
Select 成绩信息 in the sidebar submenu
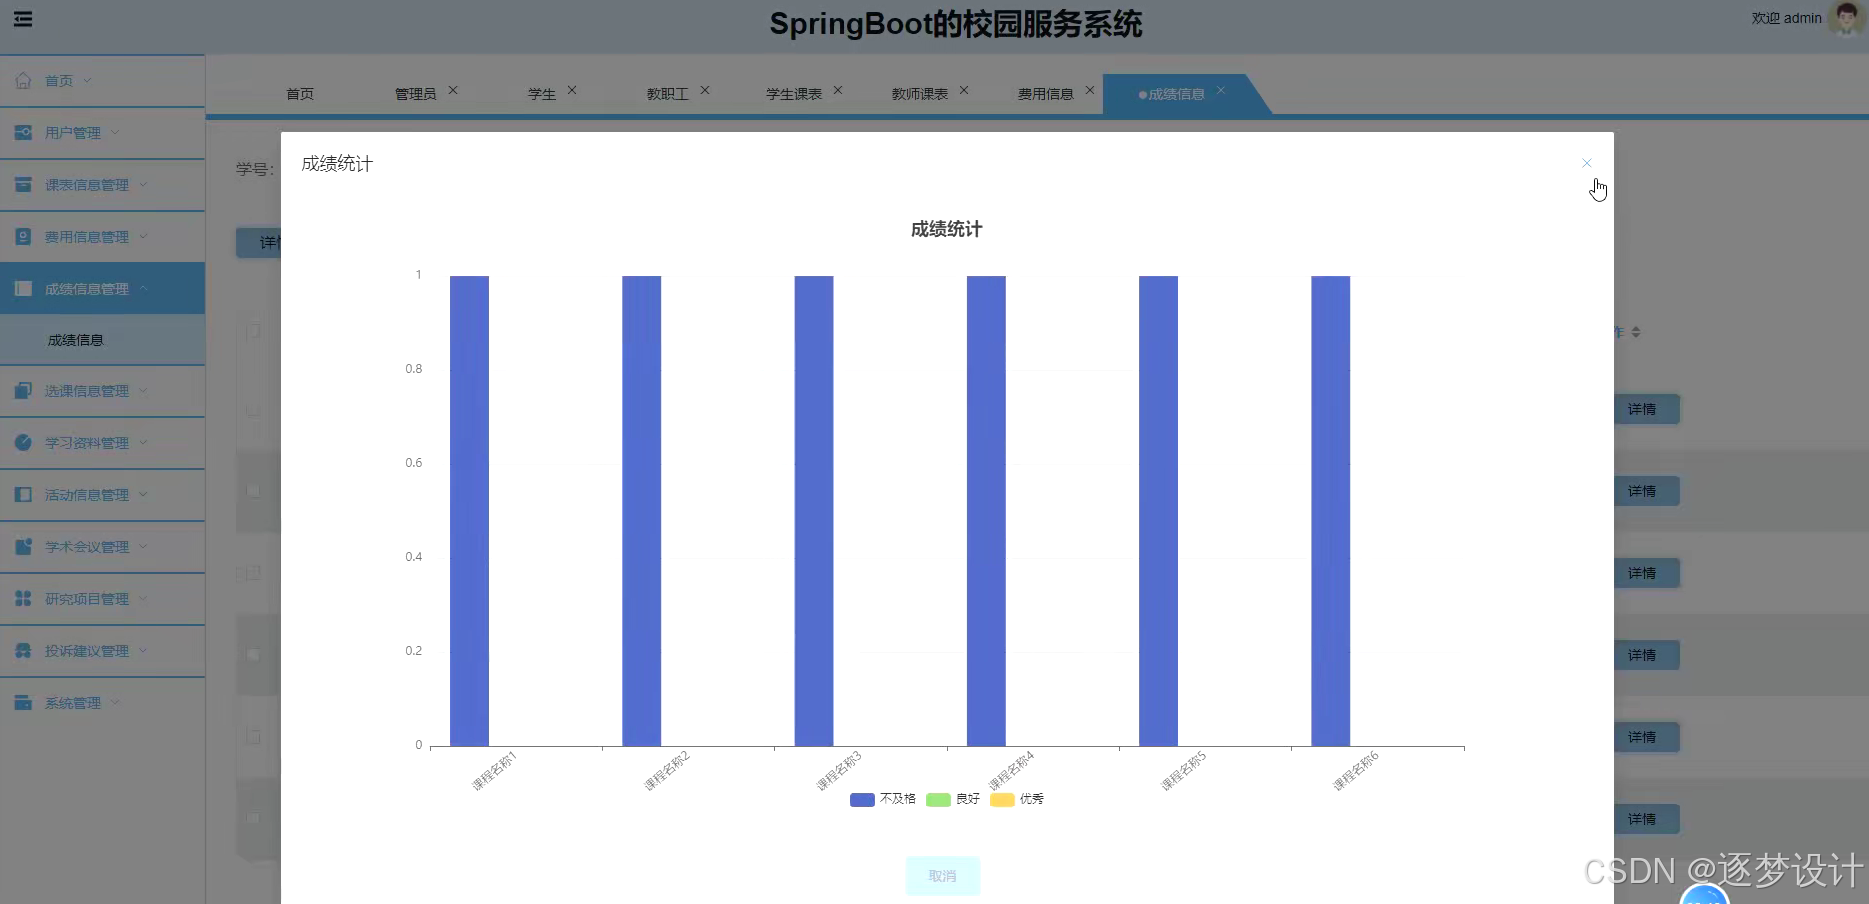[x=75, y=339]
